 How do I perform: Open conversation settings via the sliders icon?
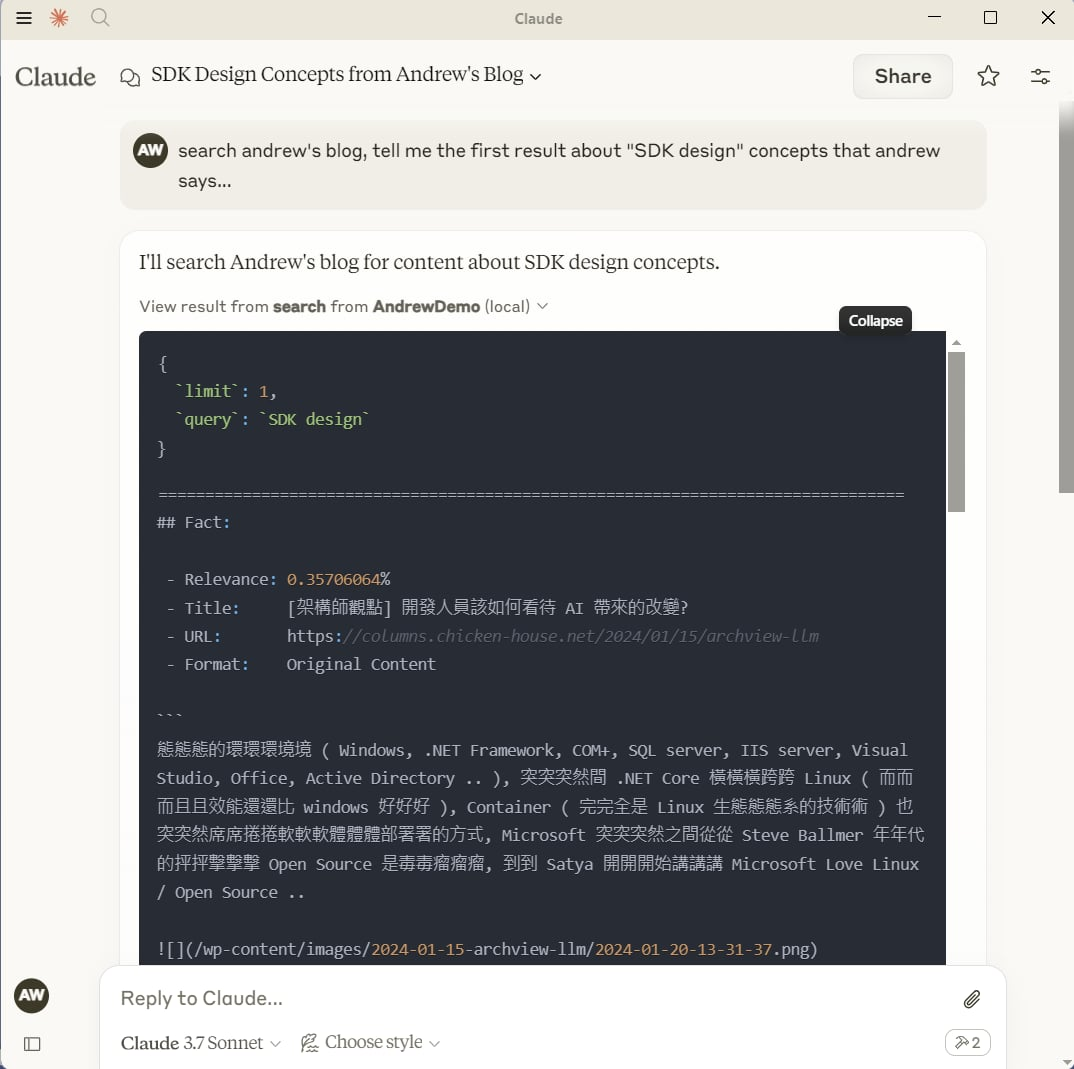[1040, 75]
